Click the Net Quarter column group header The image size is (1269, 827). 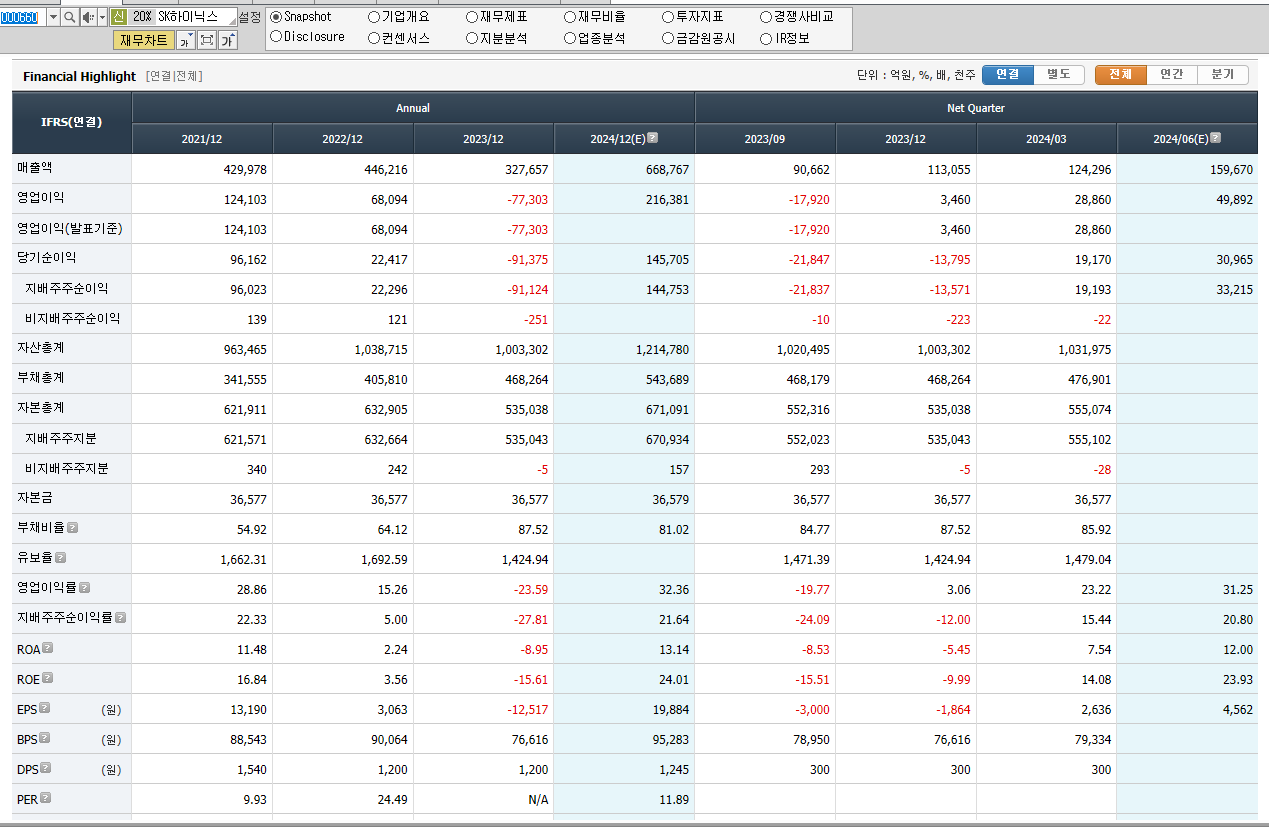point(976,108)
